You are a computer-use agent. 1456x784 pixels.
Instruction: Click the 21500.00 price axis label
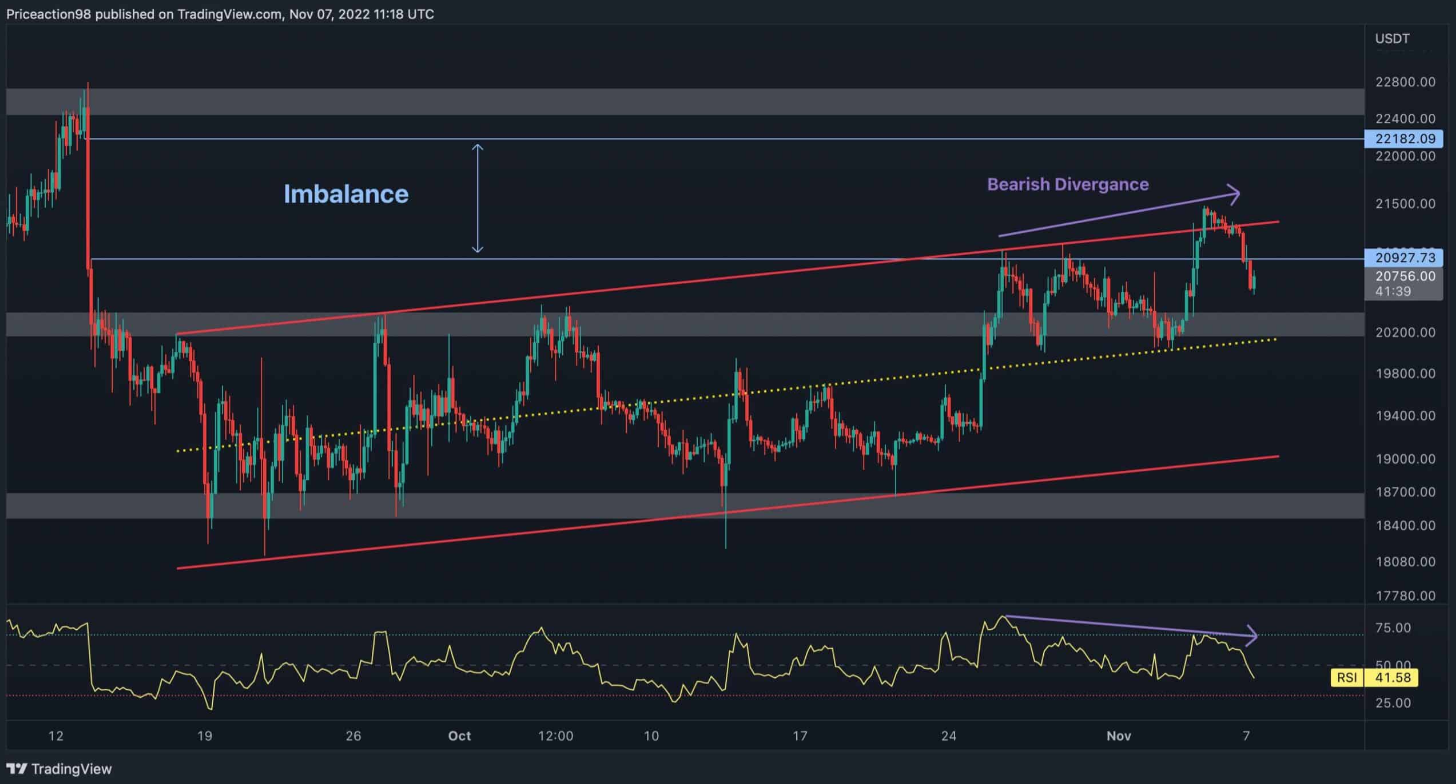click(1406, 204)
